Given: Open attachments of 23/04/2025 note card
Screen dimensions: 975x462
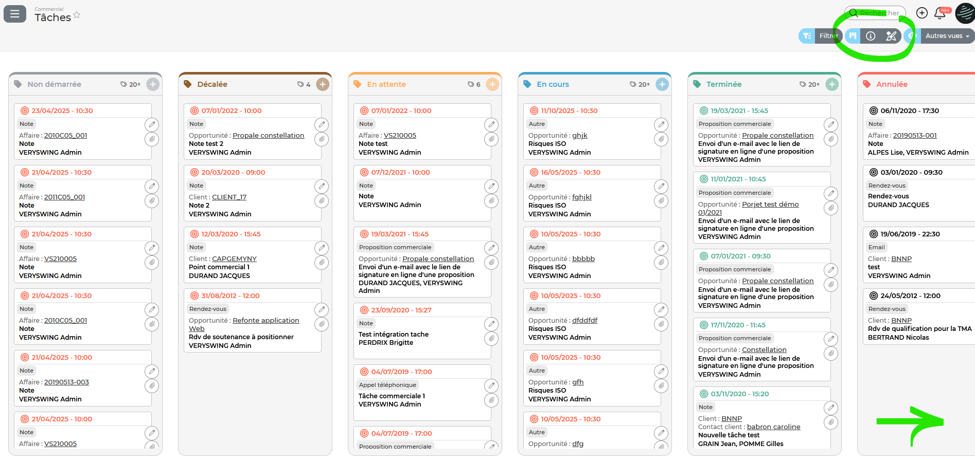Looking at the screenshot, I should (x=152, y=139).
